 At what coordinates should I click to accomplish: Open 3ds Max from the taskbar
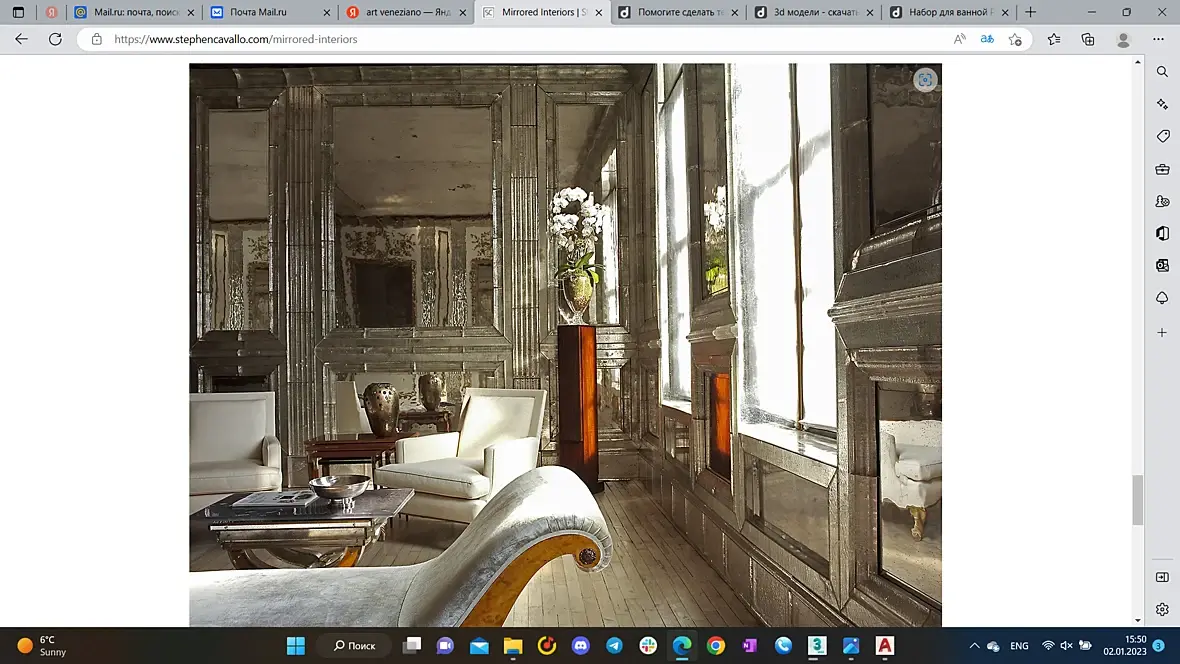pos(817,645)
